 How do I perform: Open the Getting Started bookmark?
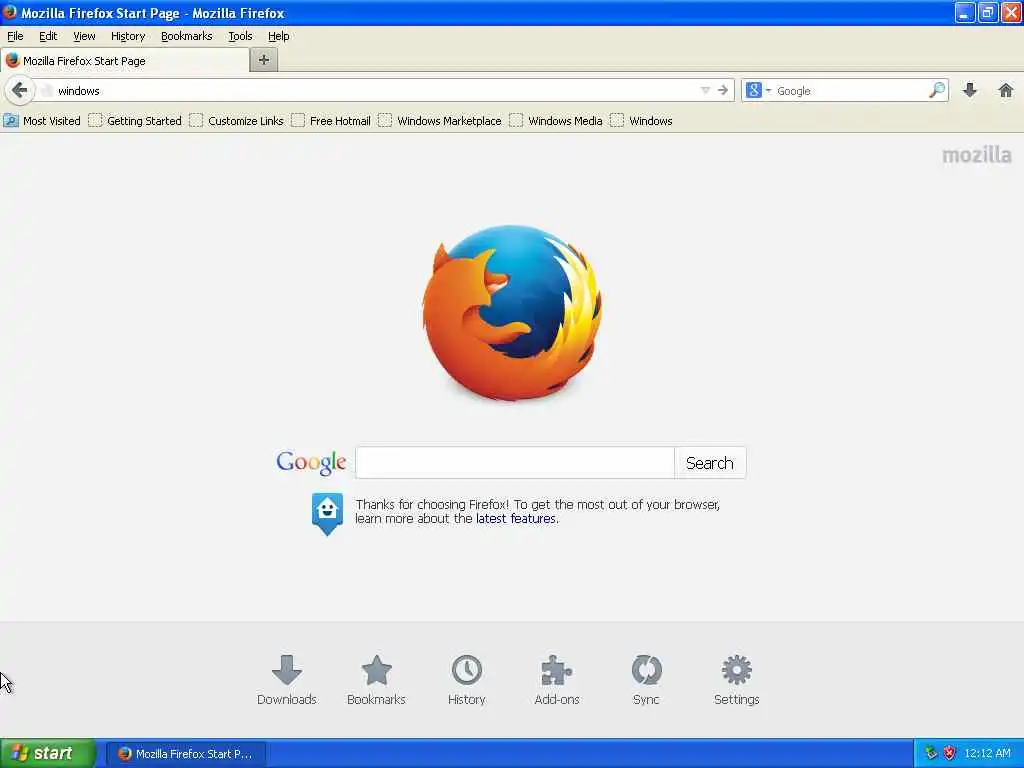[135, 121]
